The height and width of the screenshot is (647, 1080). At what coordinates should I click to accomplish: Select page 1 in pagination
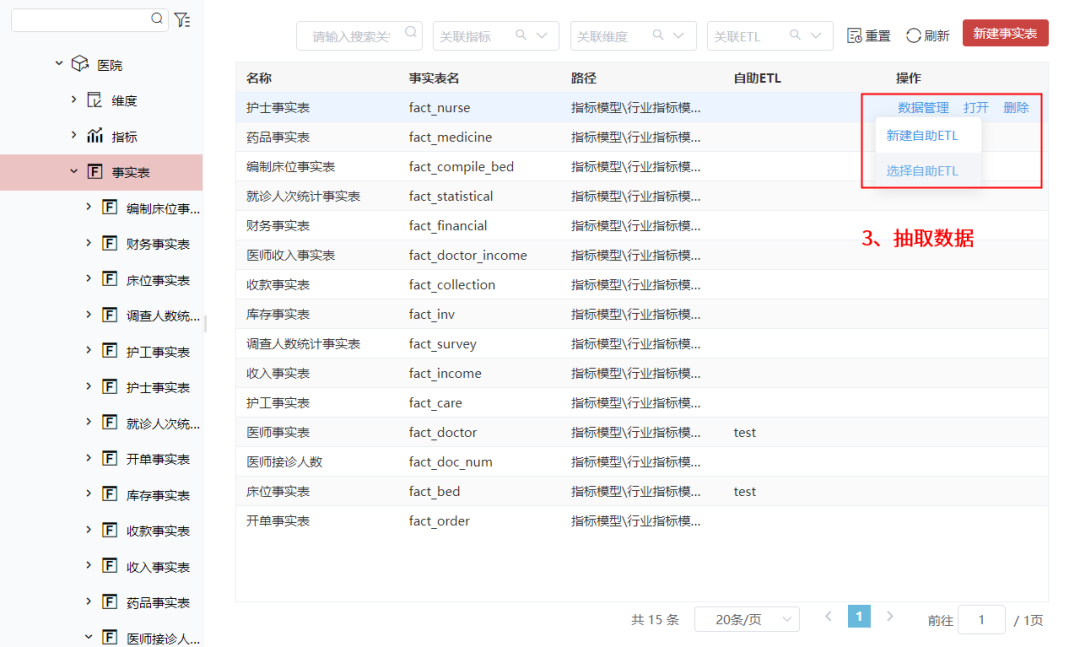tap(859, 616)
